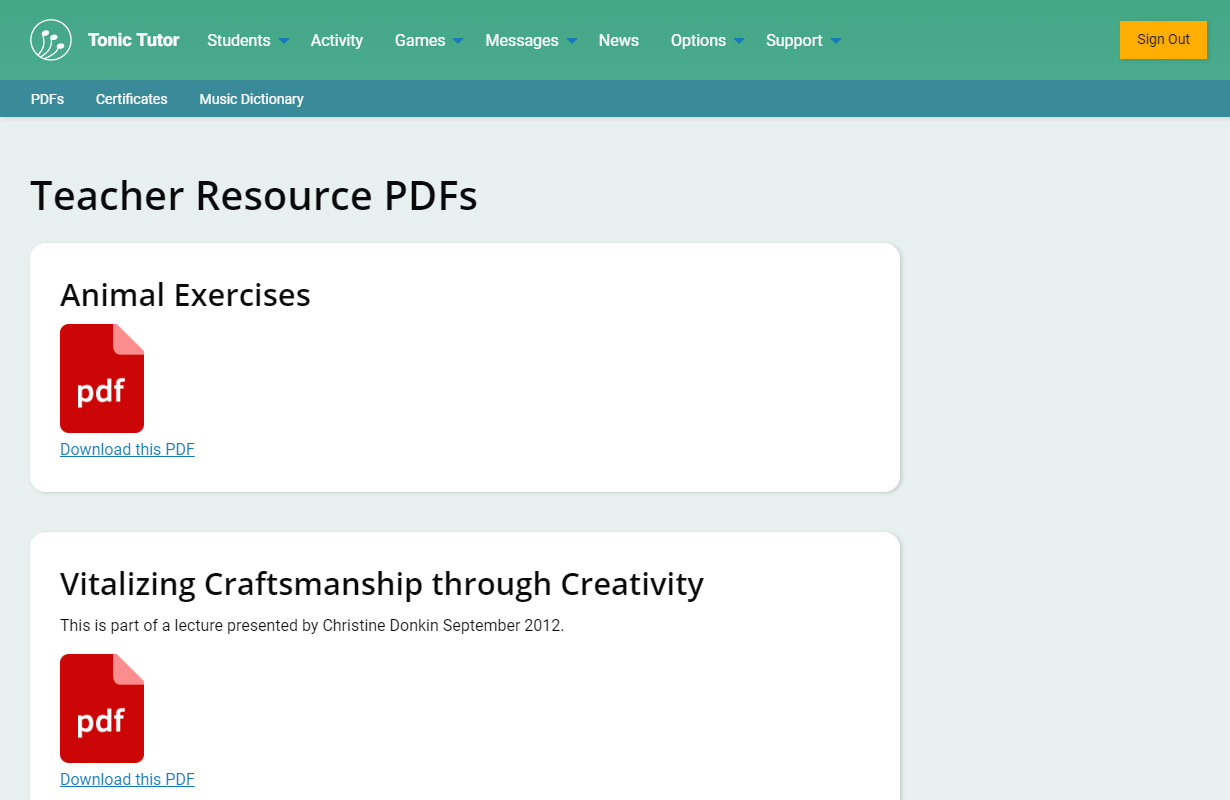Viewport: 1230px width, 800px height.
Task: Select the Messages menu label
Action: [x=521, y=40]
